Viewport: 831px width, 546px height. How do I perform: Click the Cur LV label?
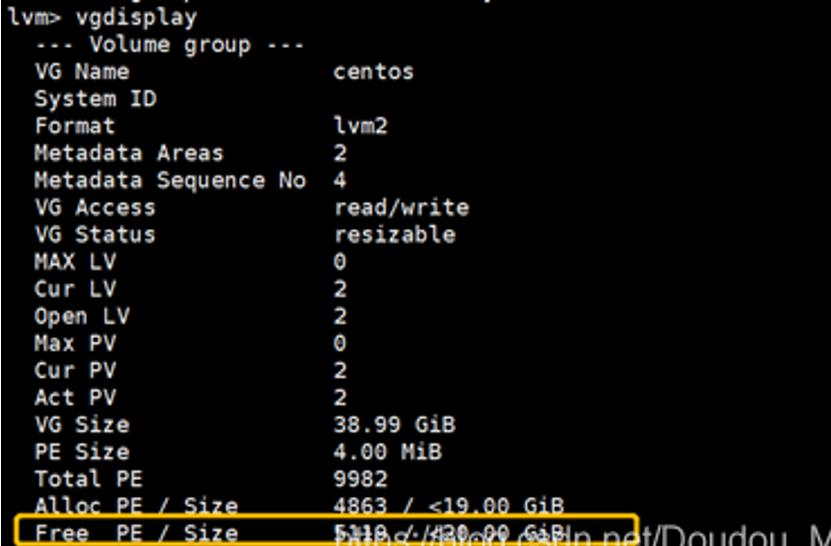pyautogui.click(x=75, y=289)
